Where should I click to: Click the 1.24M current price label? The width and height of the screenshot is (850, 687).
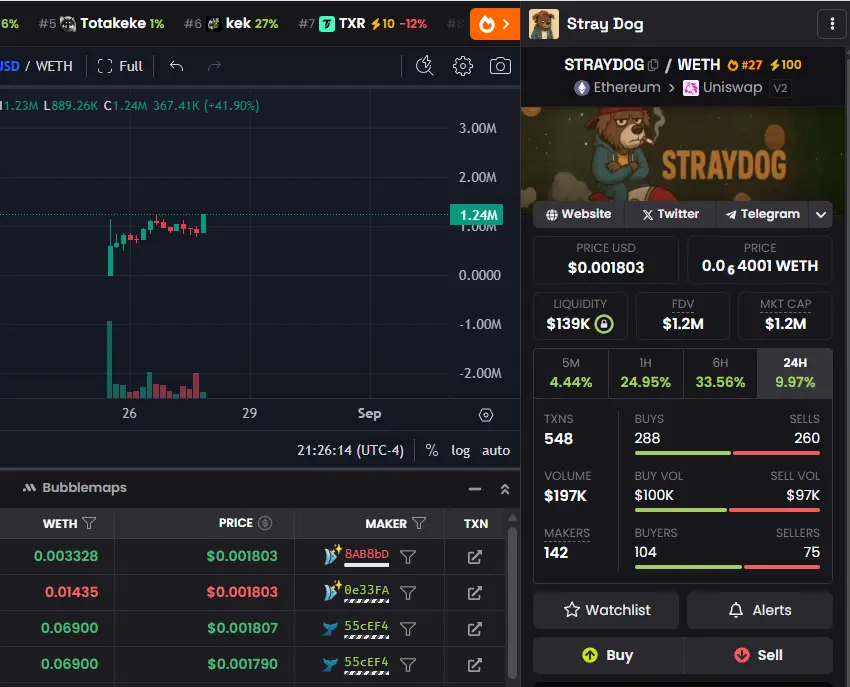(476, 215)
